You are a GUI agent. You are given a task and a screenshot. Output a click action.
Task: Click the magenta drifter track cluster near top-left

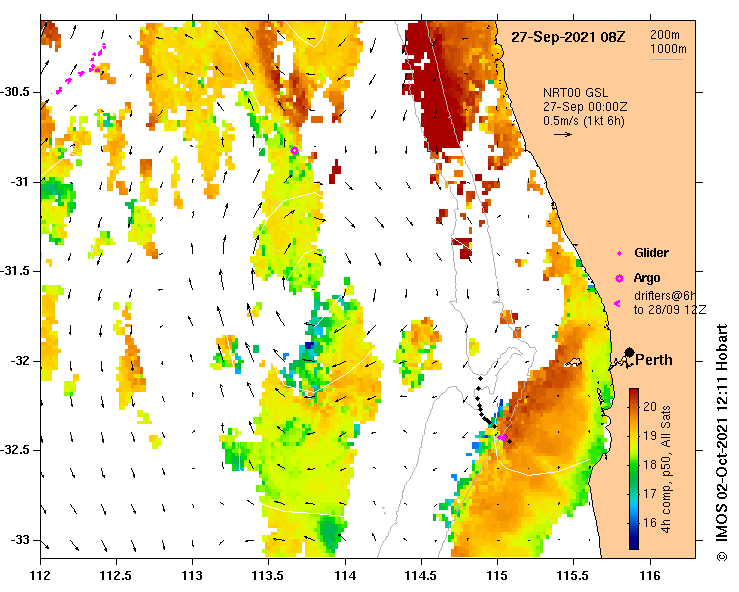pyautogui.click(x=80, y=69)
